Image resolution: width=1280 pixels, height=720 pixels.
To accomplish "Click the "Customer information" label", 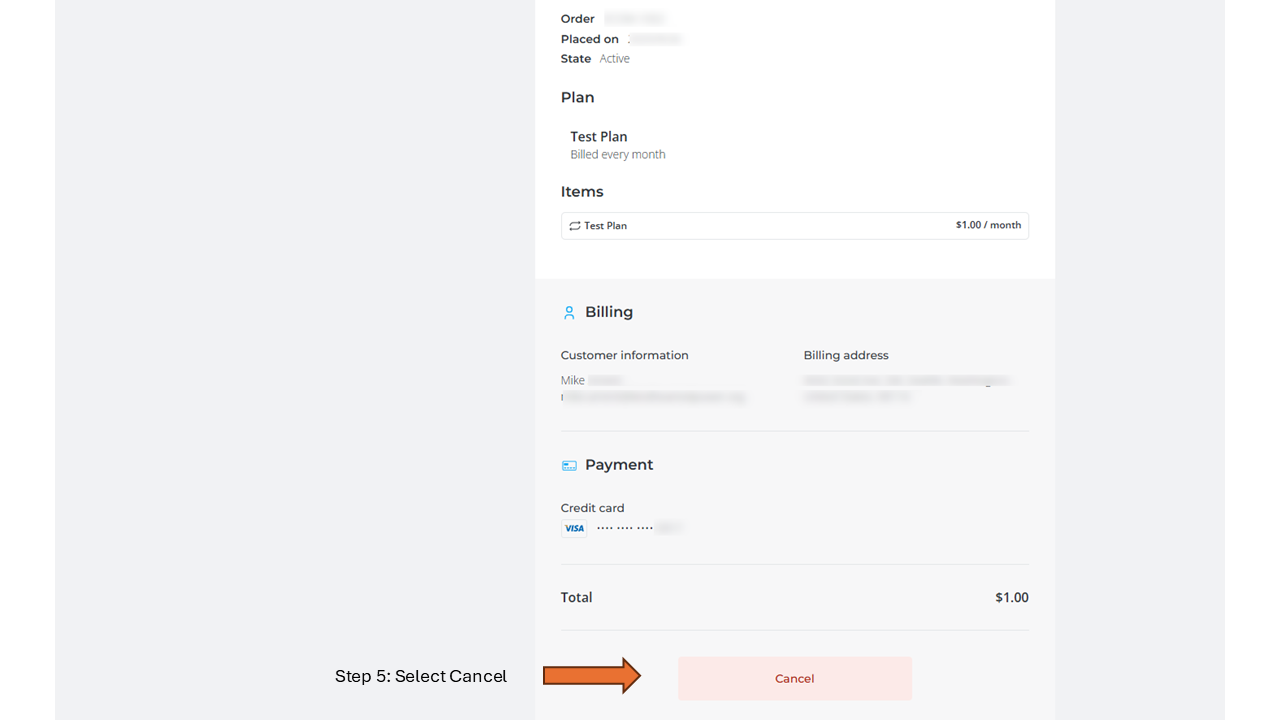I will tap(625, 355).
